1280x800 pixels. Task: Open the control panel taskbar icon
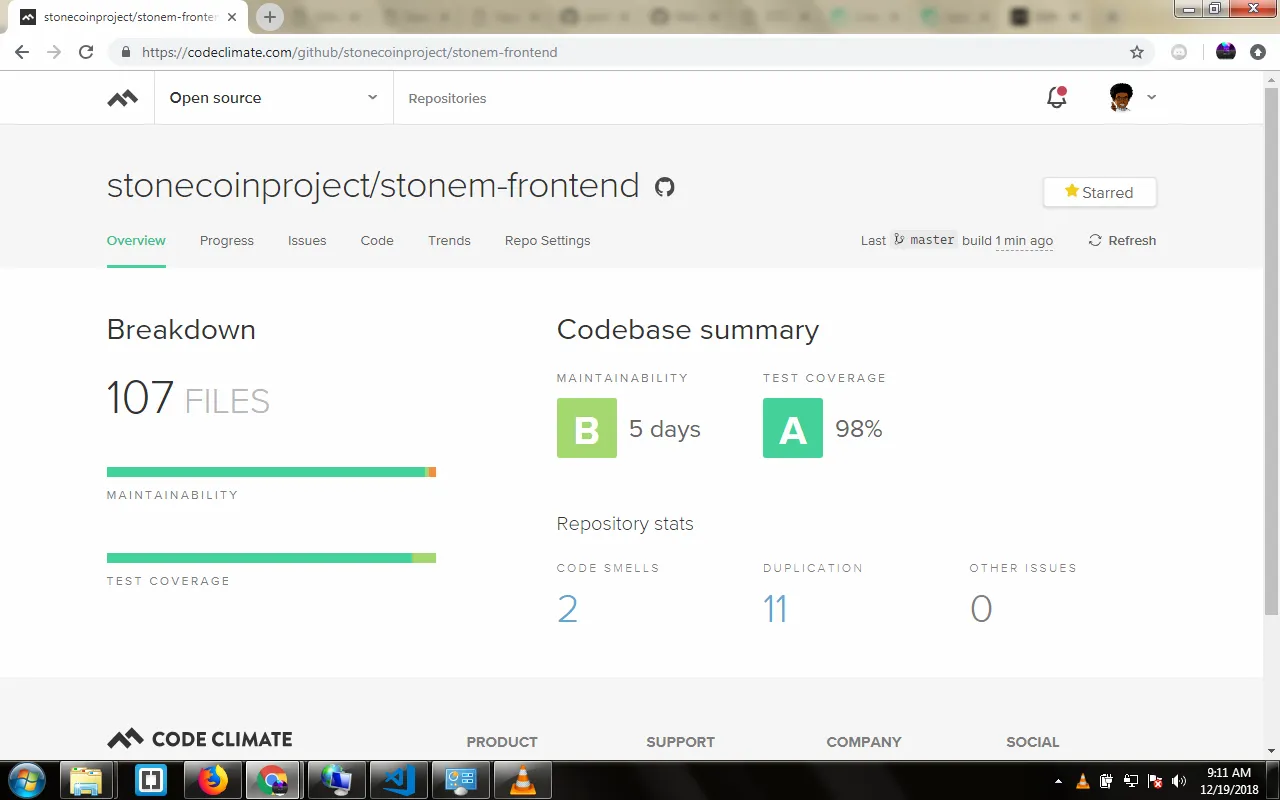pyautogui.click(x=460, y=780)
